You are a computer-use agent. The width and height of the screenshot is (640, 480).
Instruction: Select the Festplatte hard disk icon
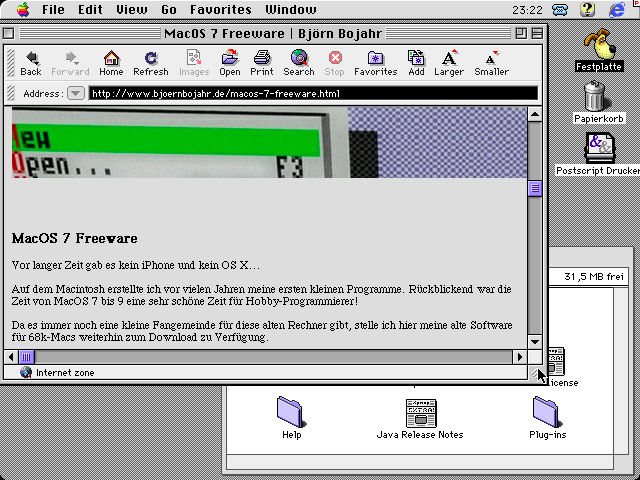pyautogui.click(x=599, y=50)
